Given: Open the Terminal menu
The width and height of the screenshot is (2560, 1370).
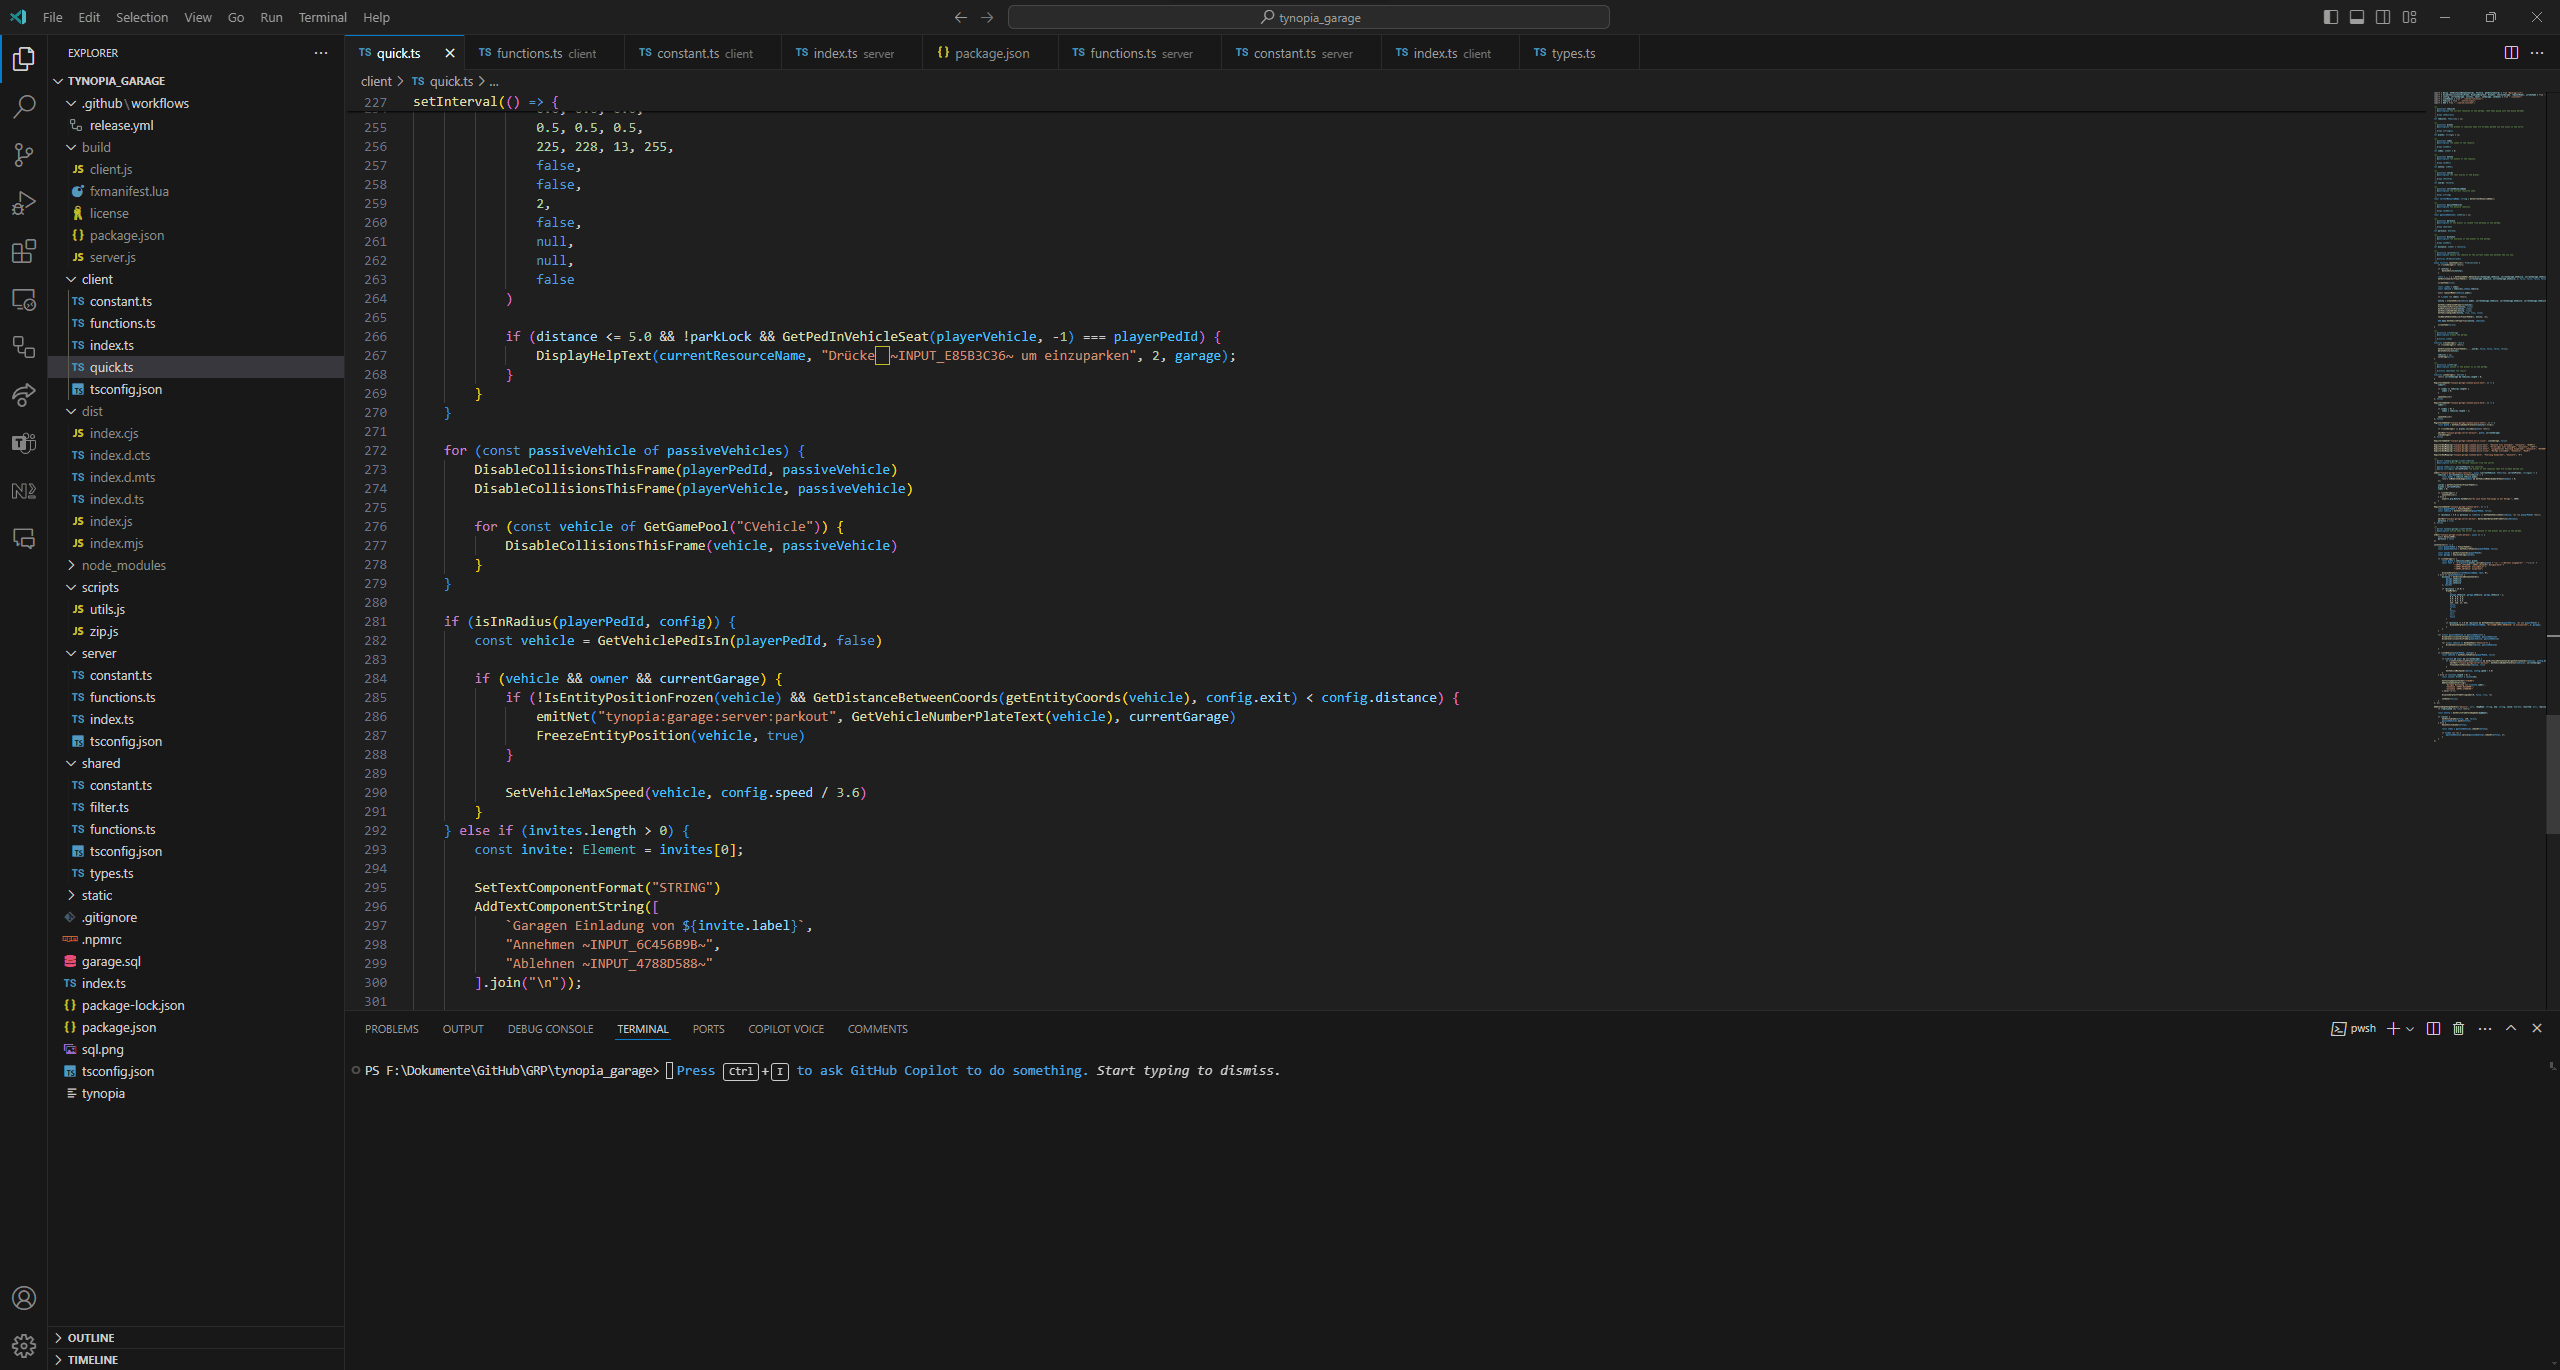Looking at the screenshot, I should click(x=322, y=17).
